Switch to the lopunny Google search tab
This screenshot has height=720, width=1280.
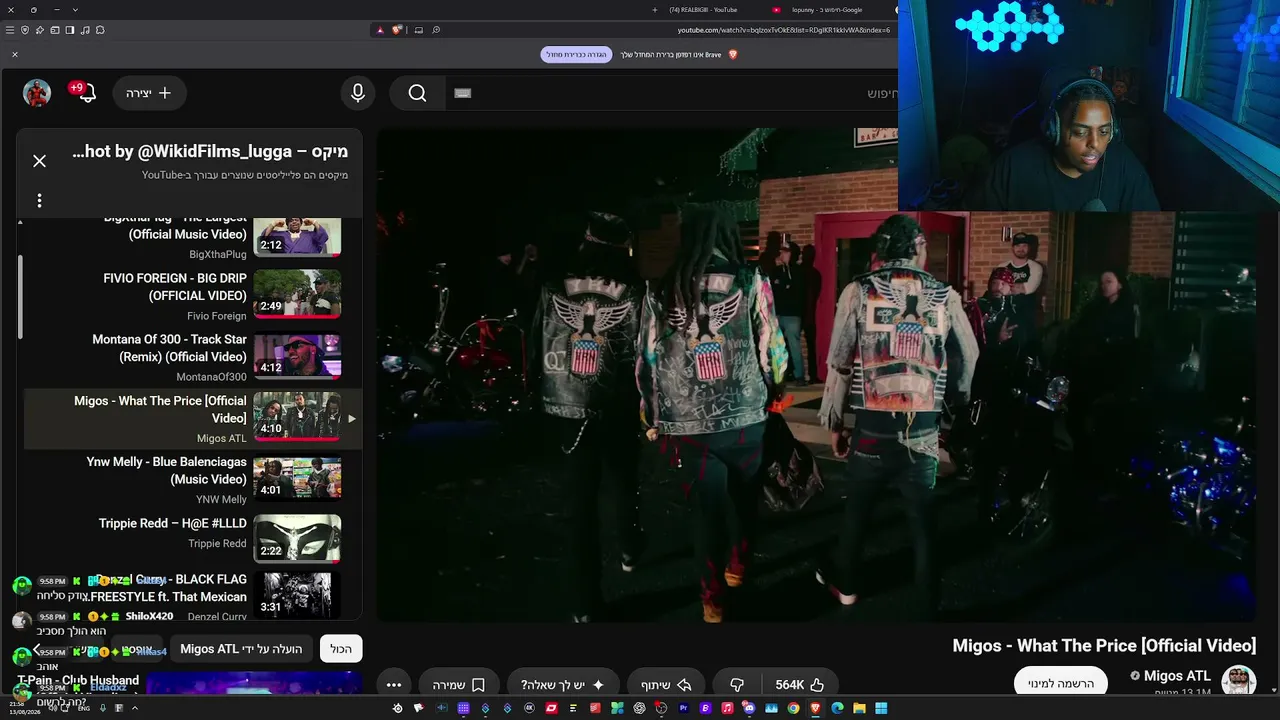click(827, 10)
